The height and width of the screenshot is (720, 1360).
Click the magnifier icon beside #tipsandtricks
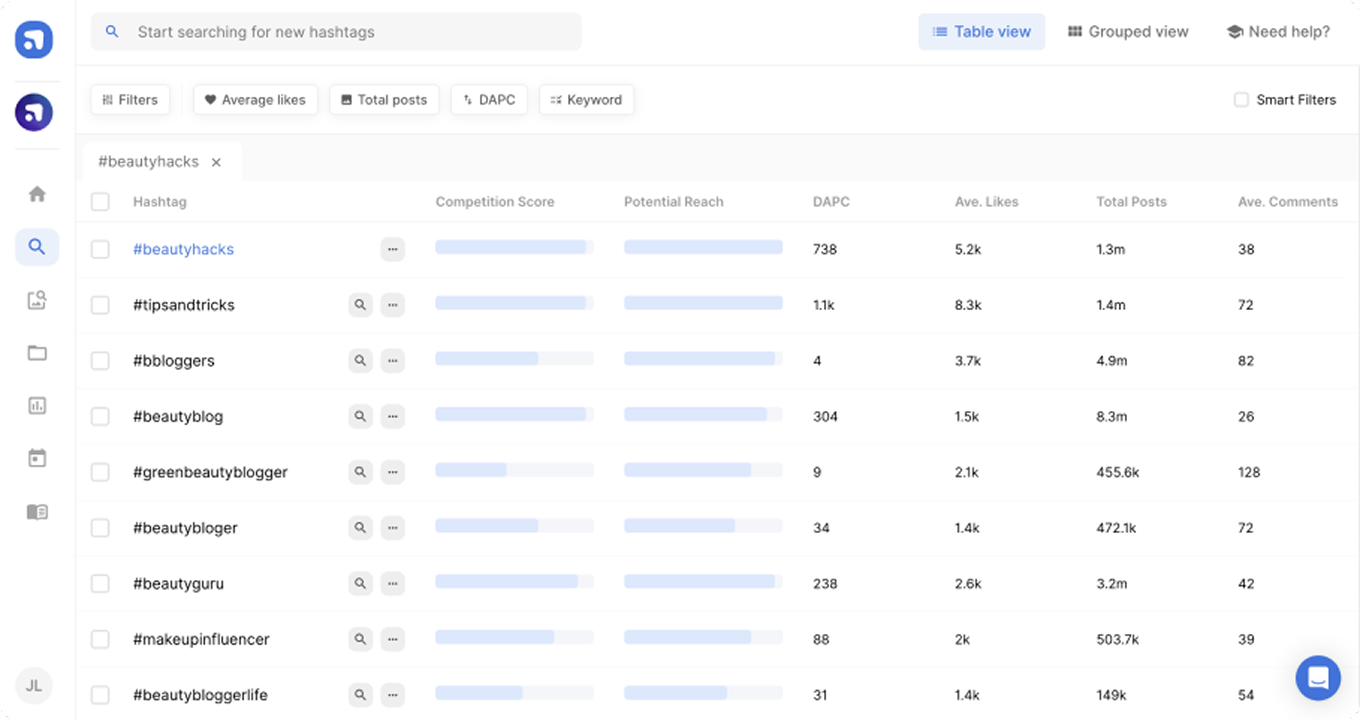pos(360,305)
